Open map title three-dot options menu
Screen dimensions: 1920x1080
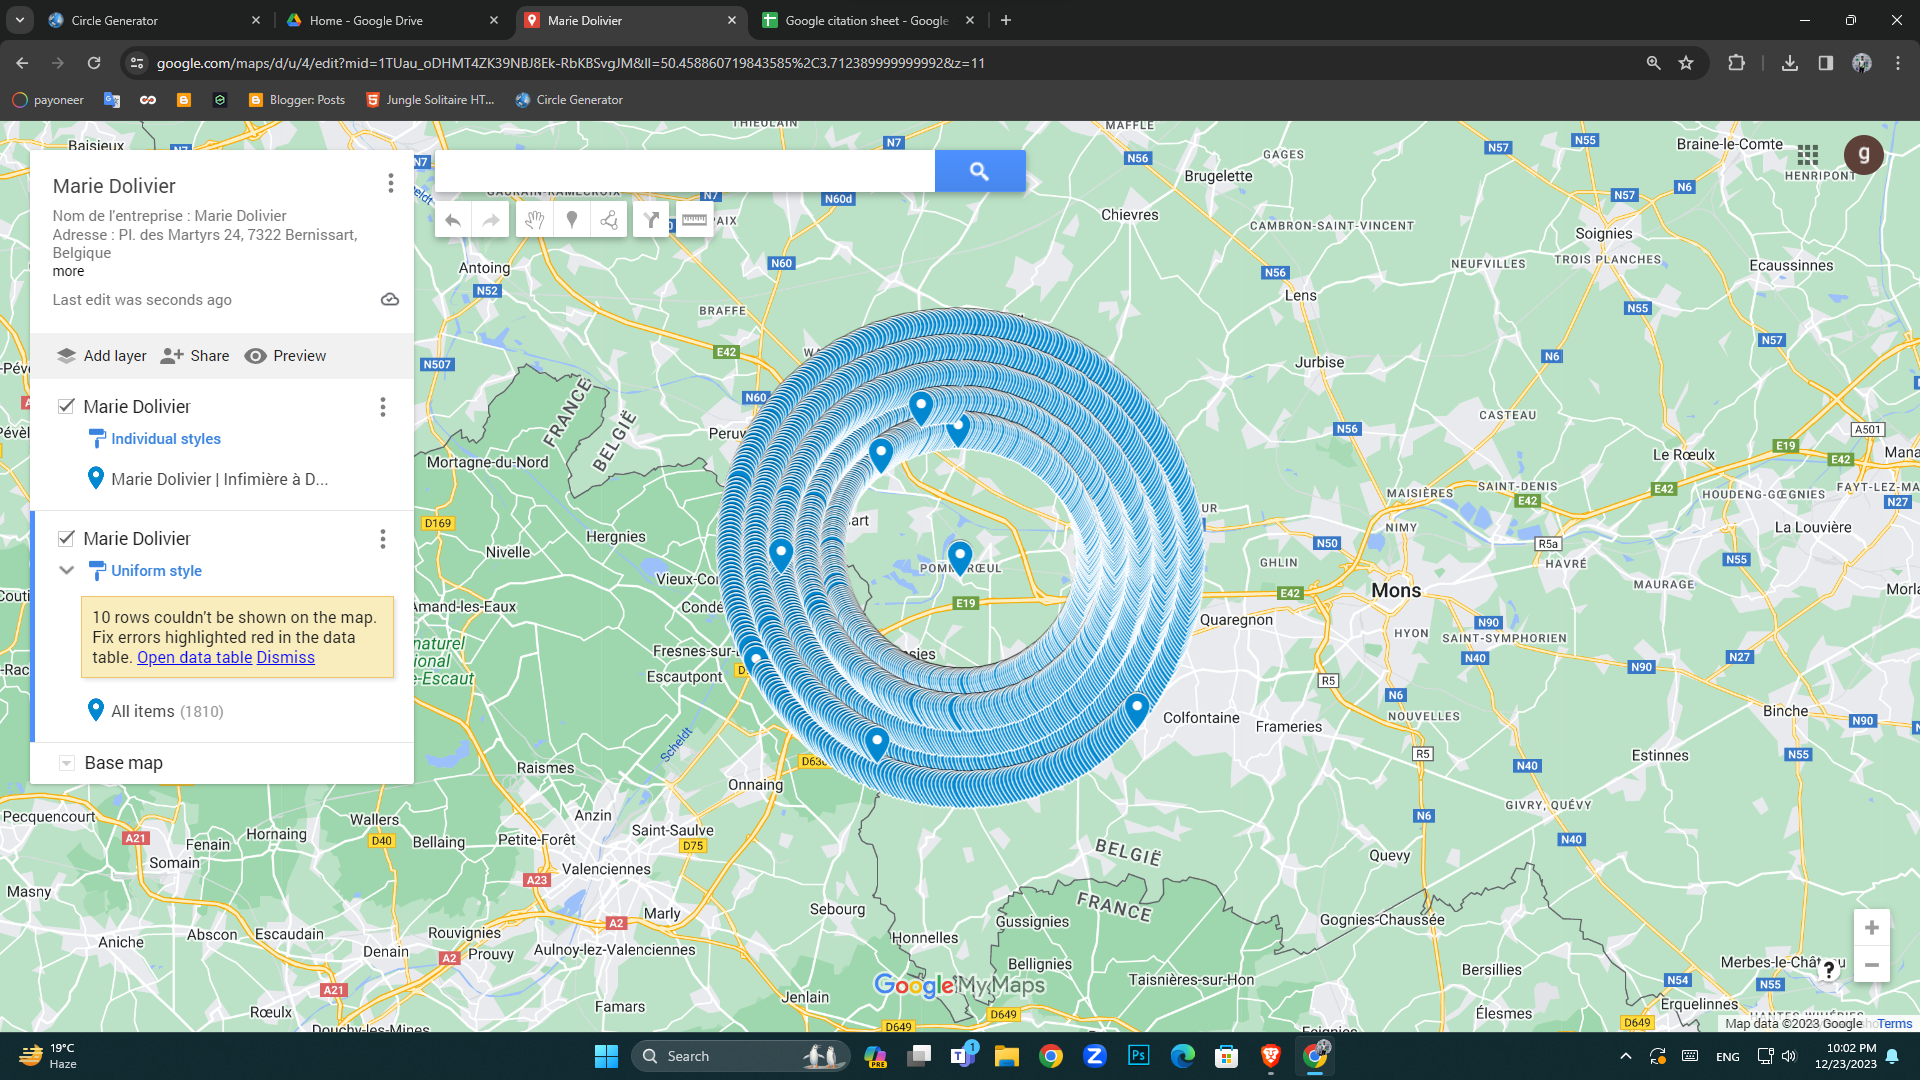390,183
